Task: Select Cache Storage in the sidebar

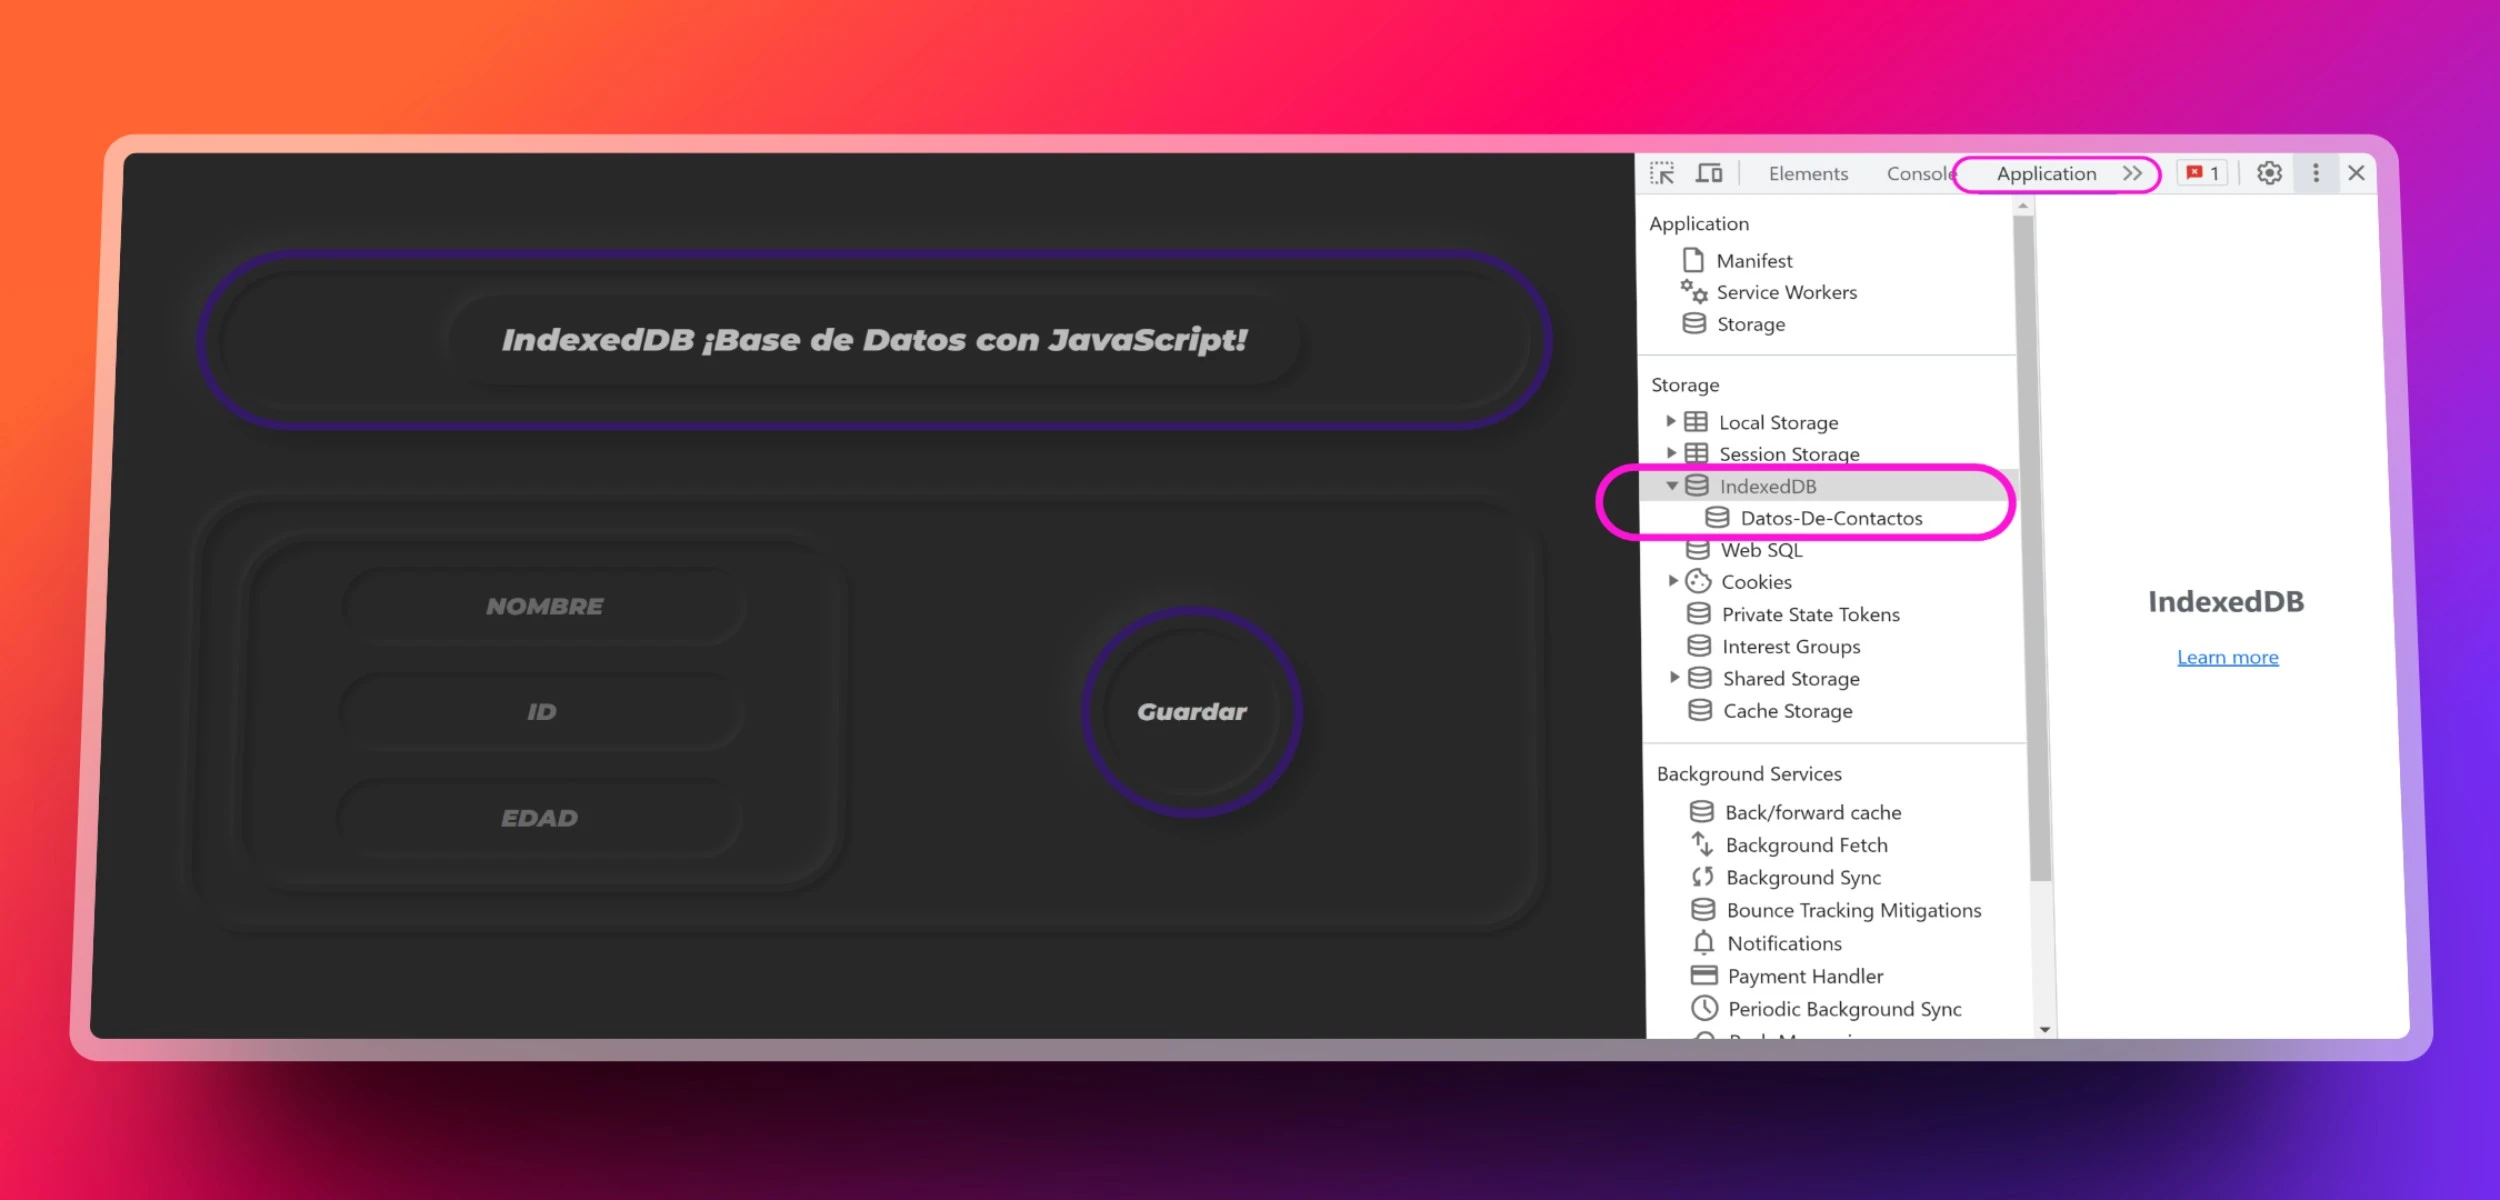Action: point(1788,711)
